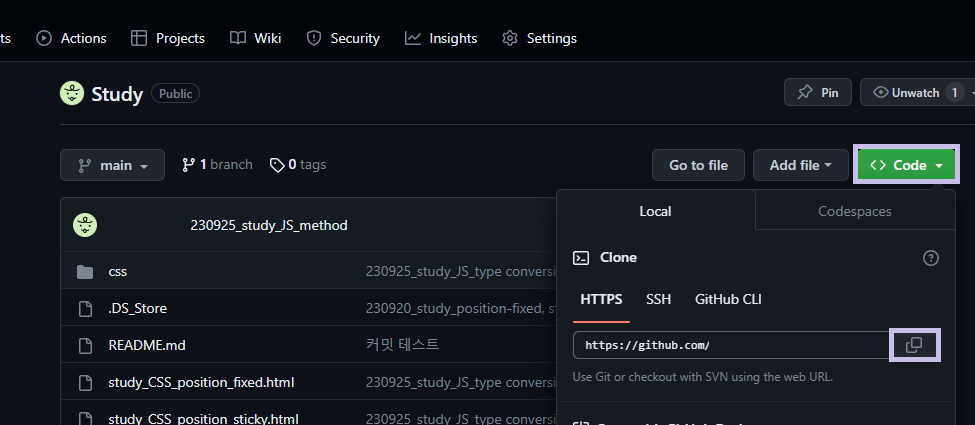
Task: Click the Actions play icon
Action: point(44,39)
